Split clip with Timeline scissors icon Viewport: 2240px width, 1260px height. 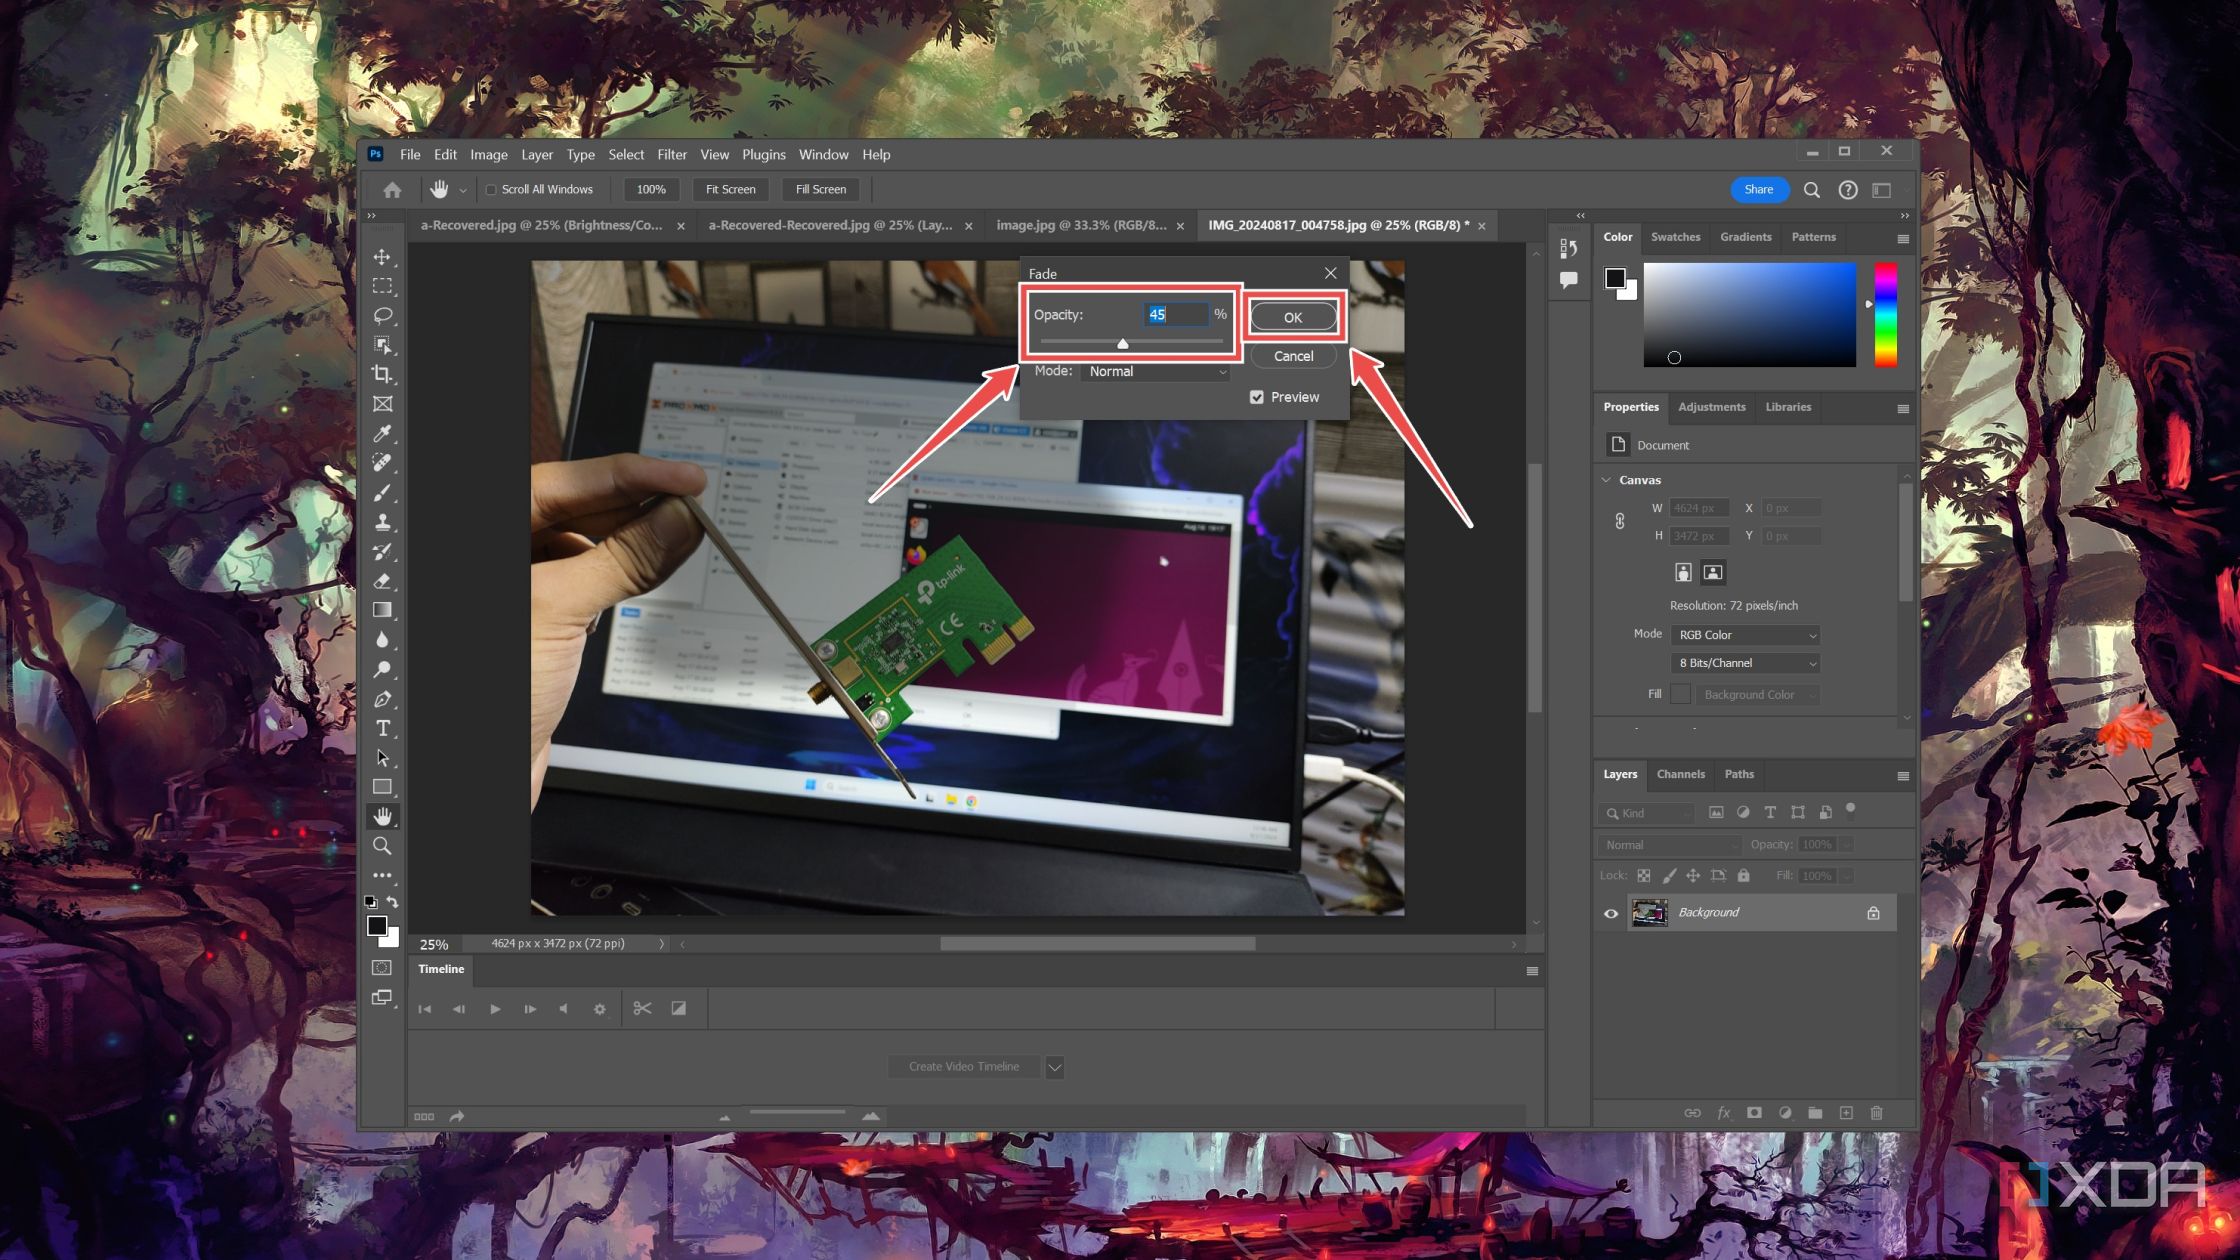642,1008
